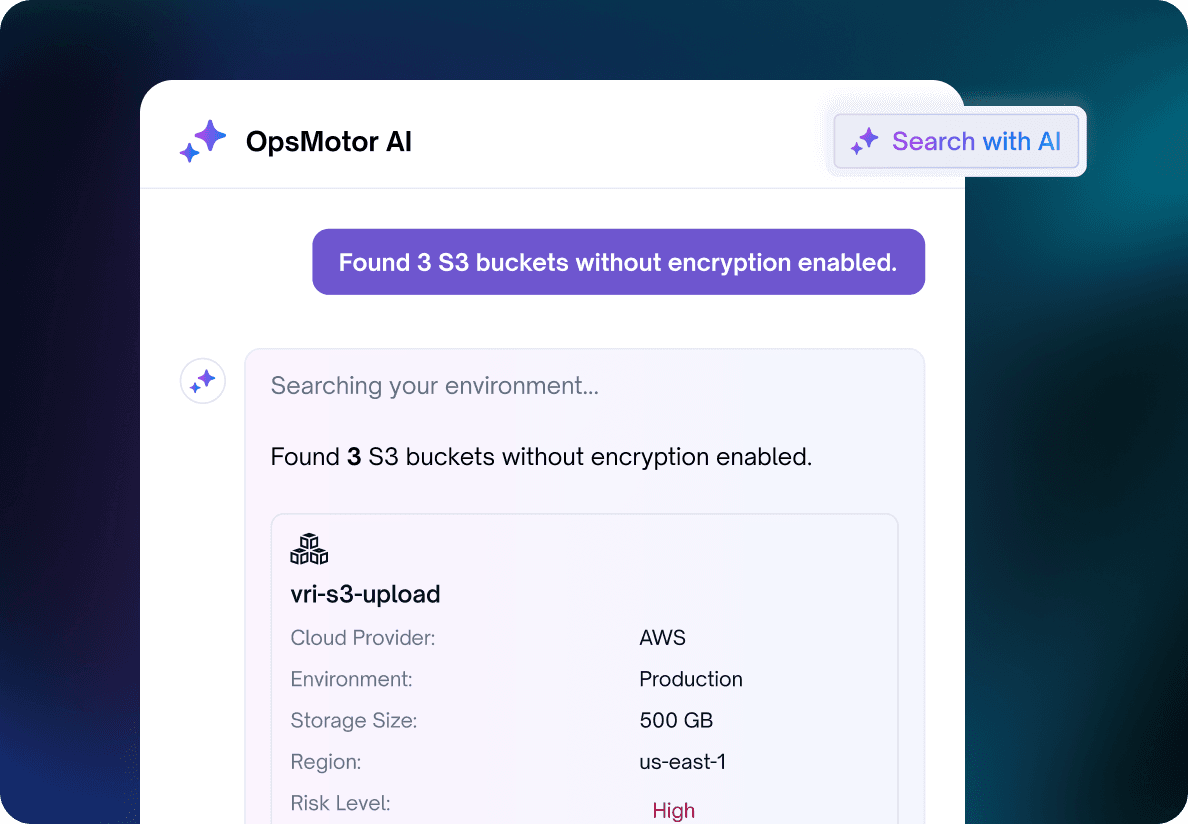Click the Search with AI button
The width and height of the screenshot is (1188, 824).
tap(956, 142)
